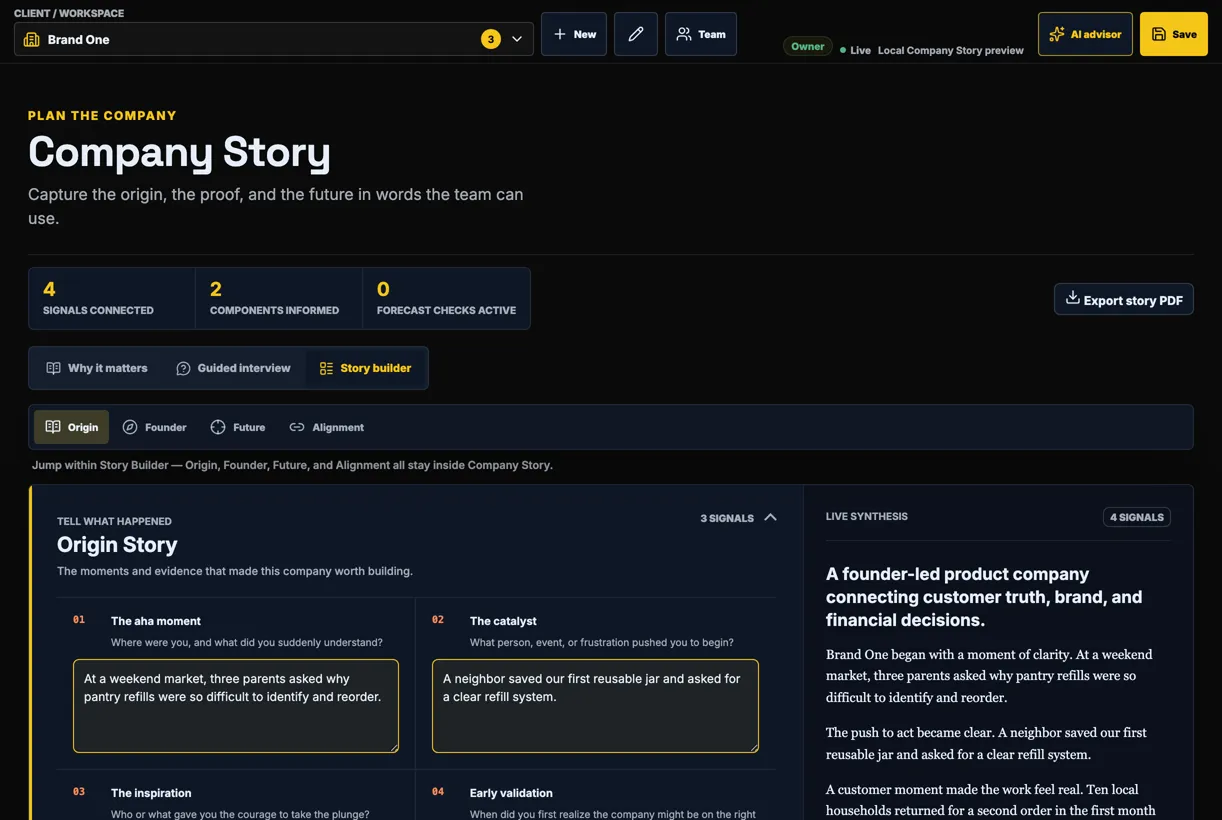Click Export story PDF button
The width and height of the screenshot is (1222, 820).
click(x=1124, y=299)
